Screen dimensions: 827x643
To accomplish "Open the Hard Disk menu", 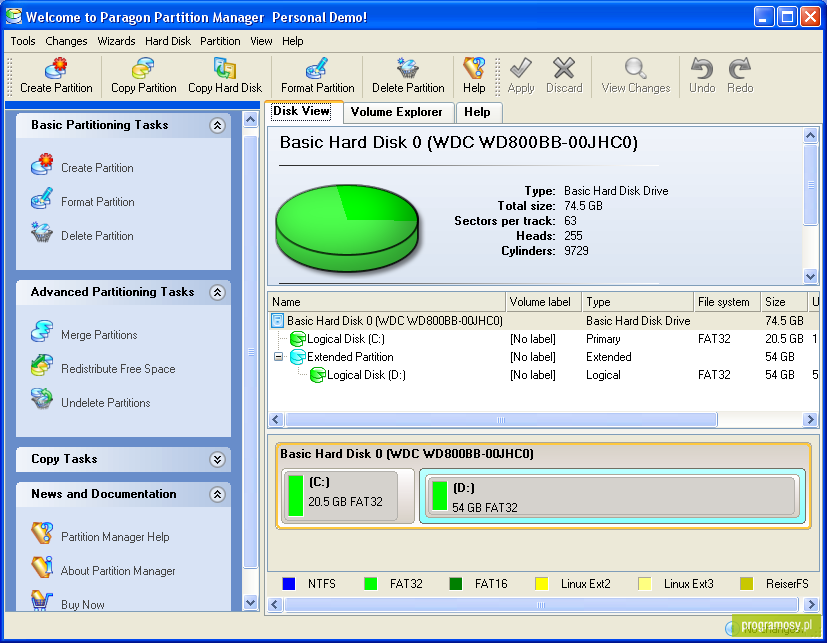I will pos(168,41).
